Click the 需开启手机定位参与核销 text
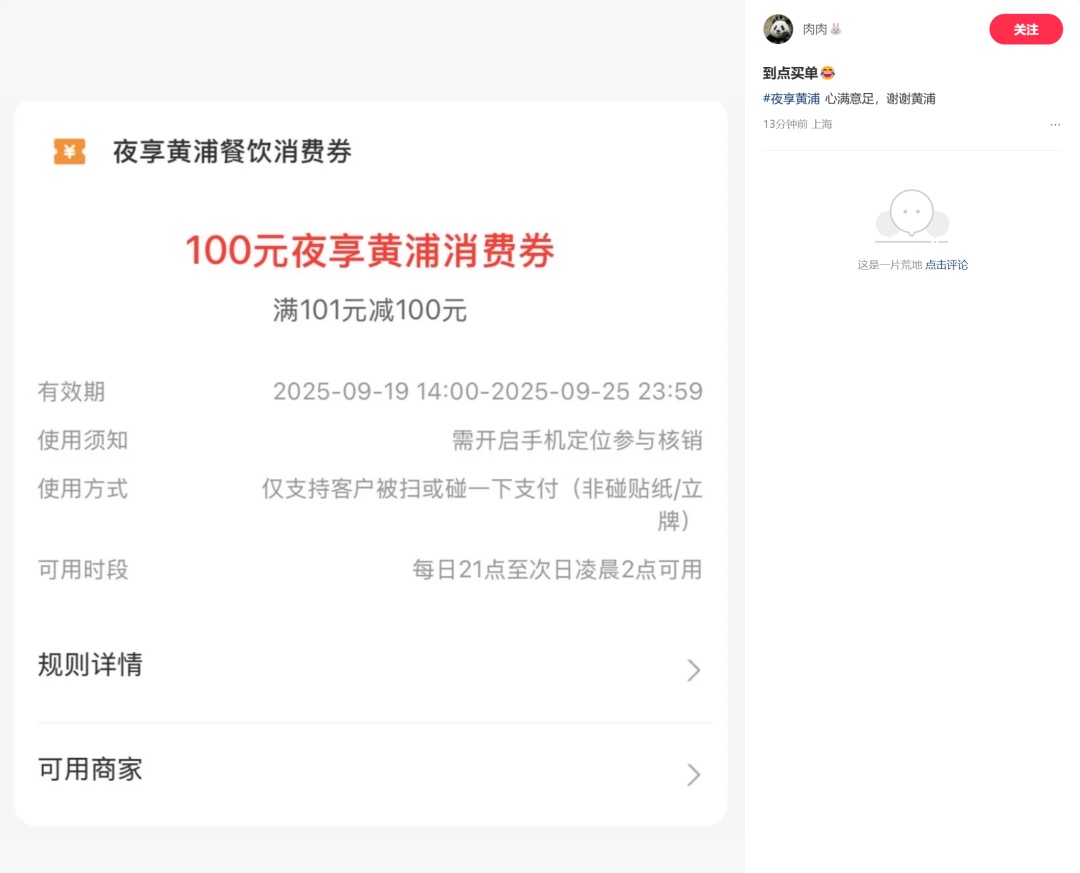Screen dimensions: 1080x873 pyautogui.click(x=577, y=440)
